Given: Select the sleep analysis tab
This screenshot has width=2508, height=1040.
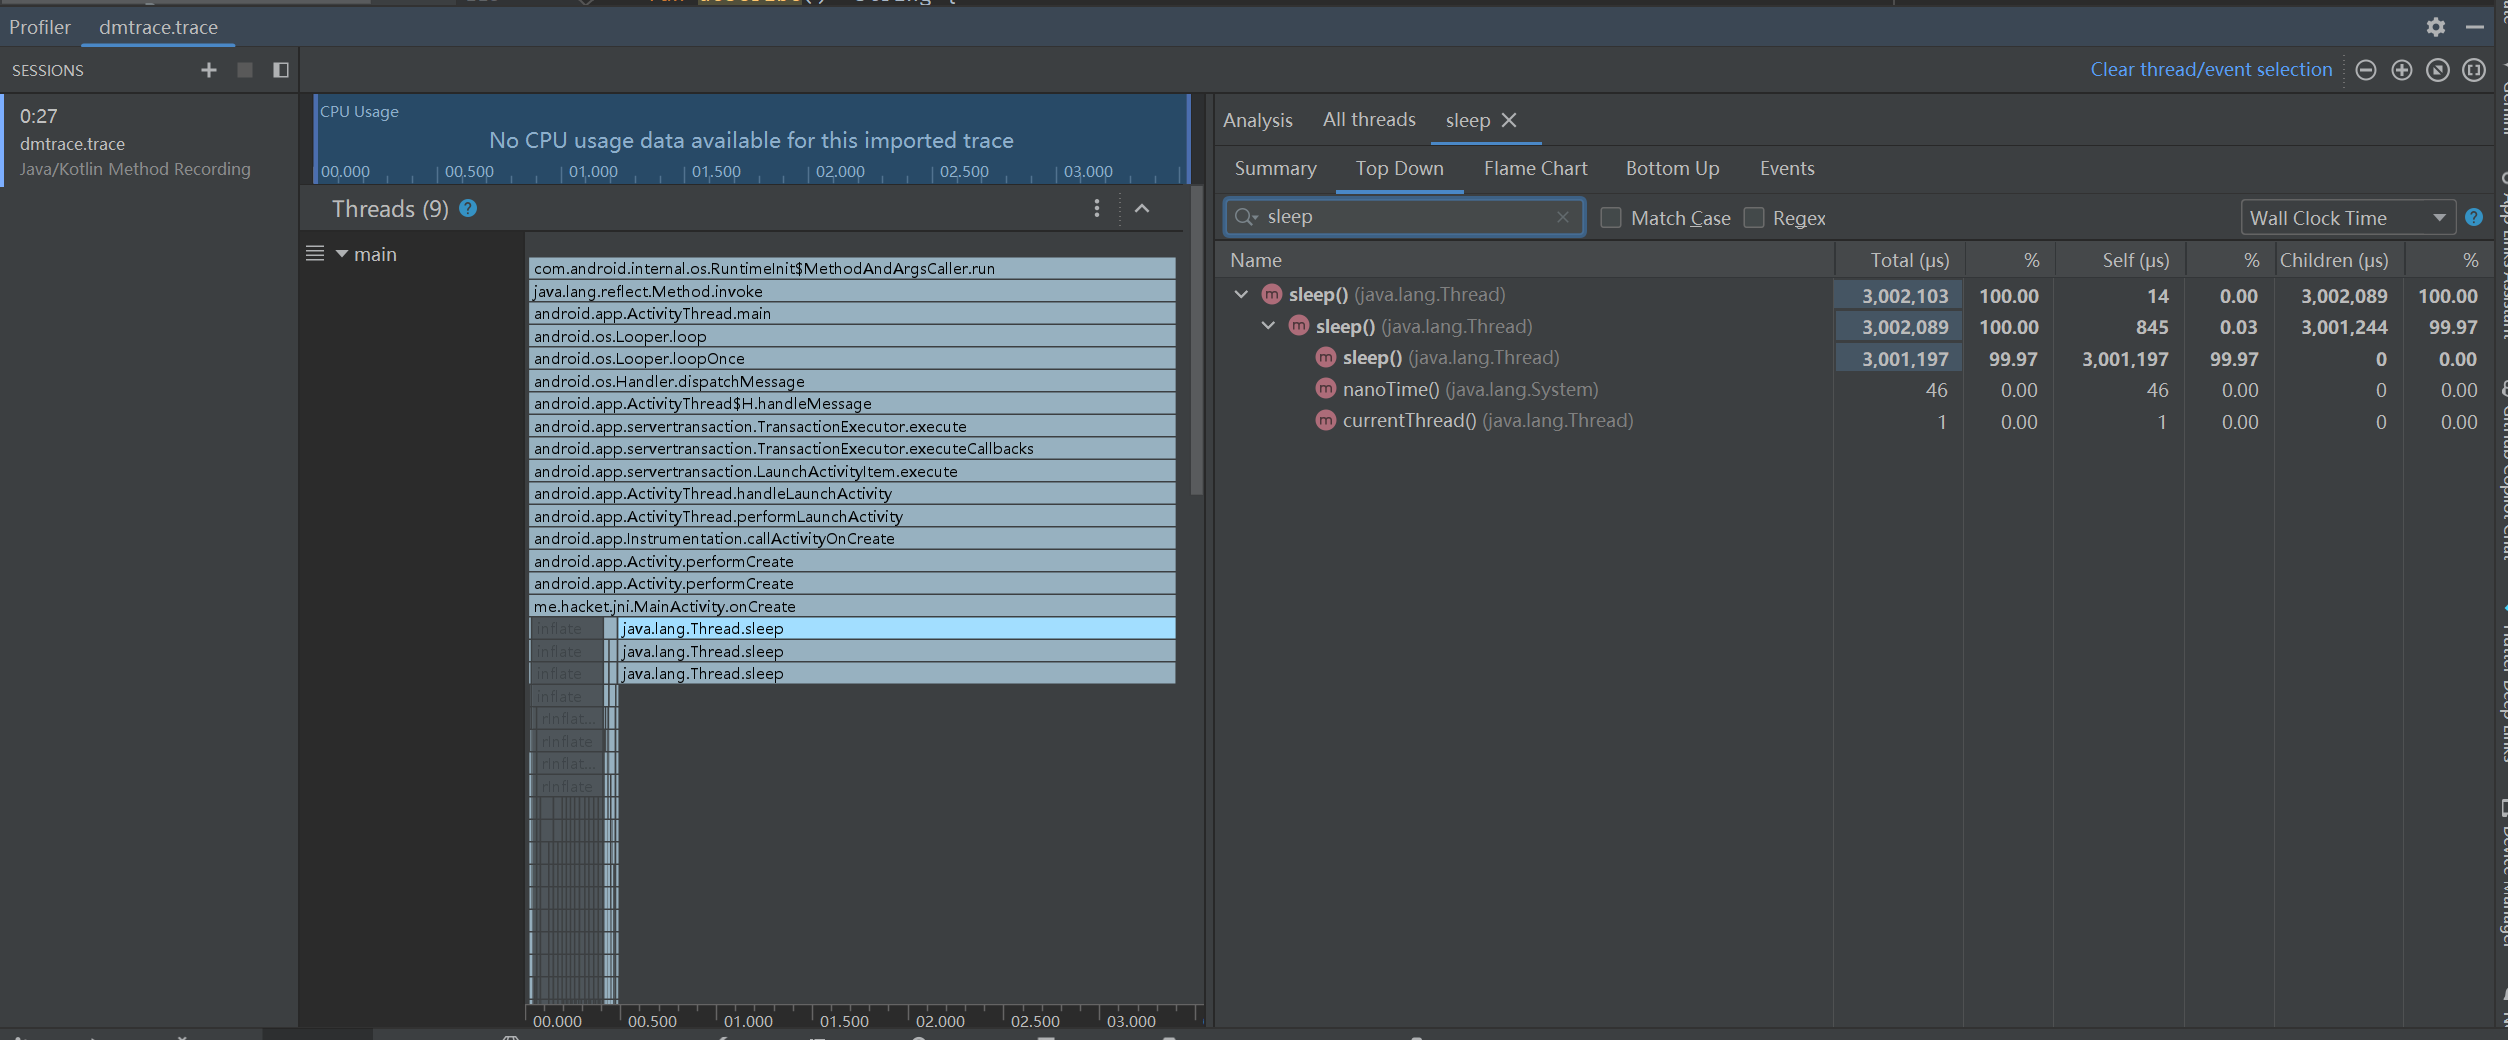Looking at the screenshot, I should [1467, 120].
